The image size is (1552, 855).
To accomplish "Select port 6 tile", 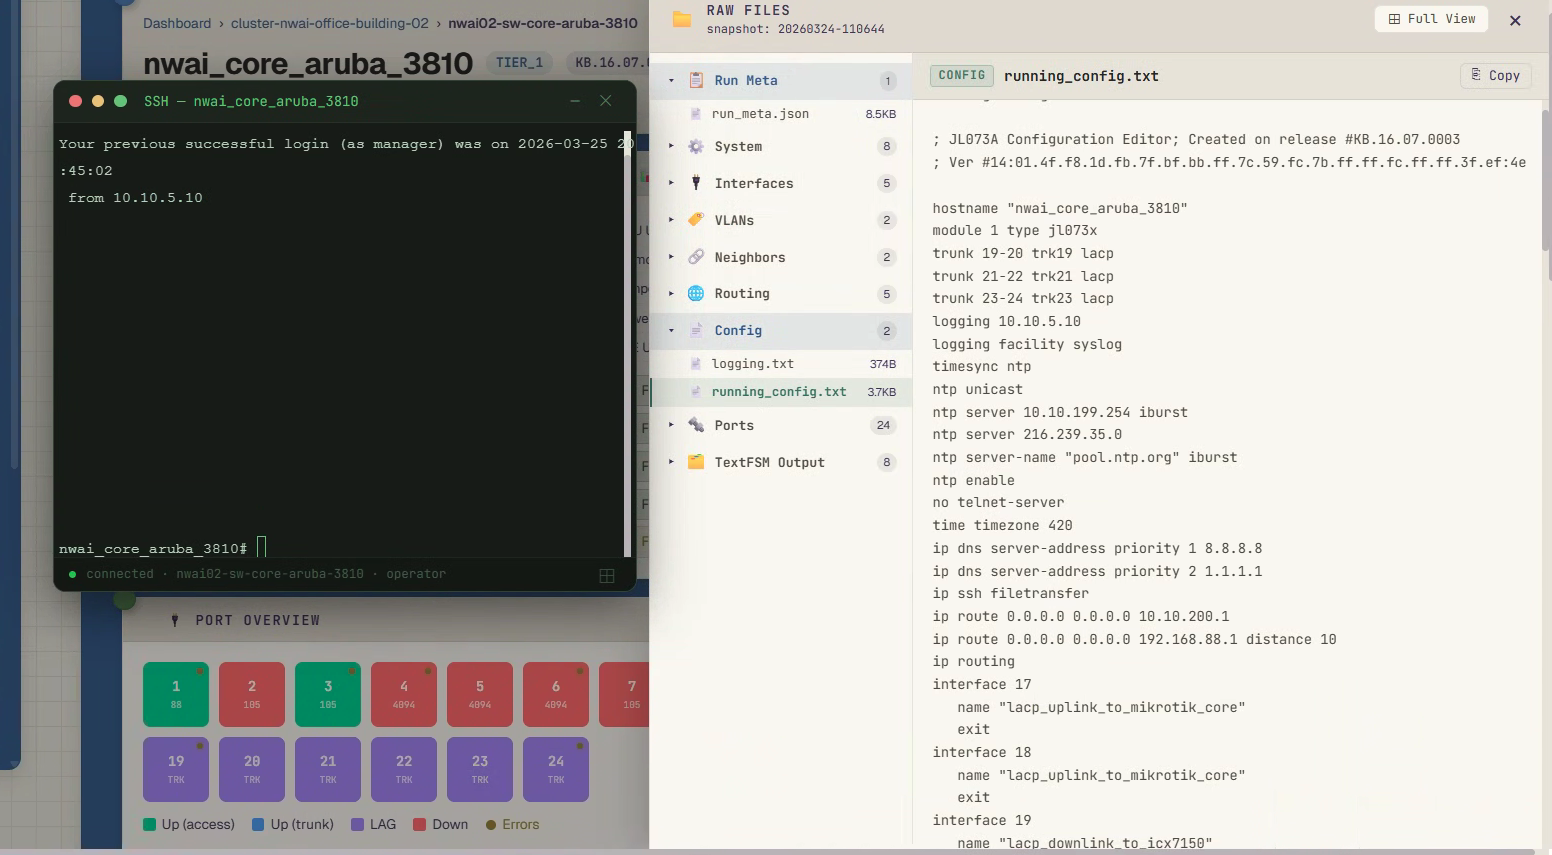I will click(x=556, y=694).
